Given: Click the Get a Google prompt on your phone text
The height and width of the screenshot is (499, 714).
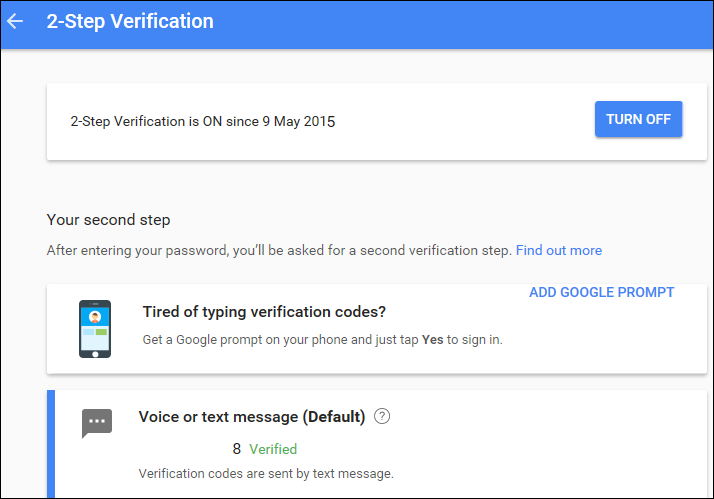Looking at the screenshot, I should [322, 340].
